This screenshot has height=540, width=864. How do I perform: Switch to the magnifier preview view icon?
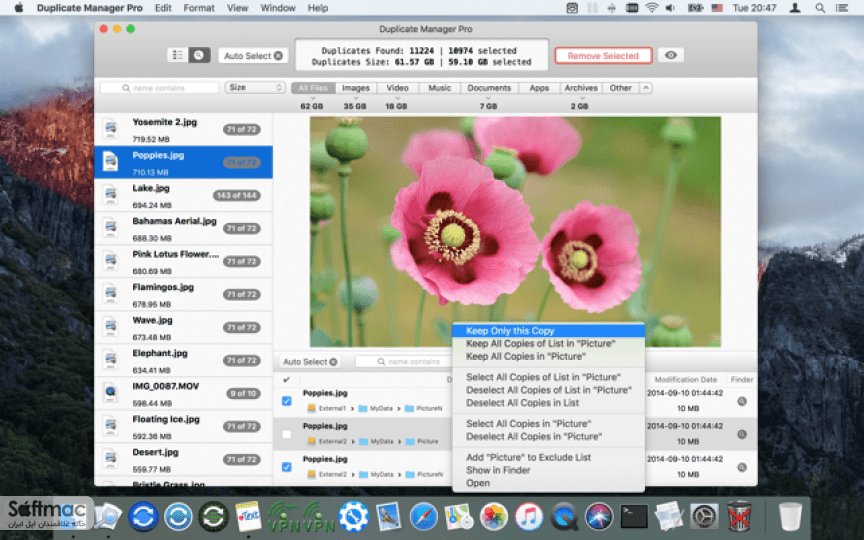click(199, 55)
